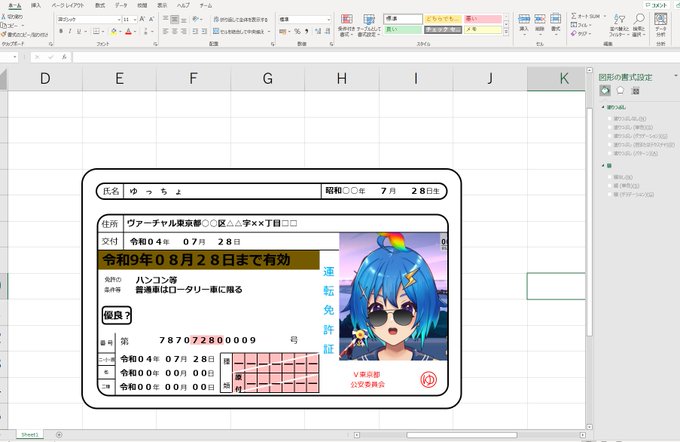680x442 pixels.
Task: Open the font name dropdown
Action: click(x=119, y=20)
